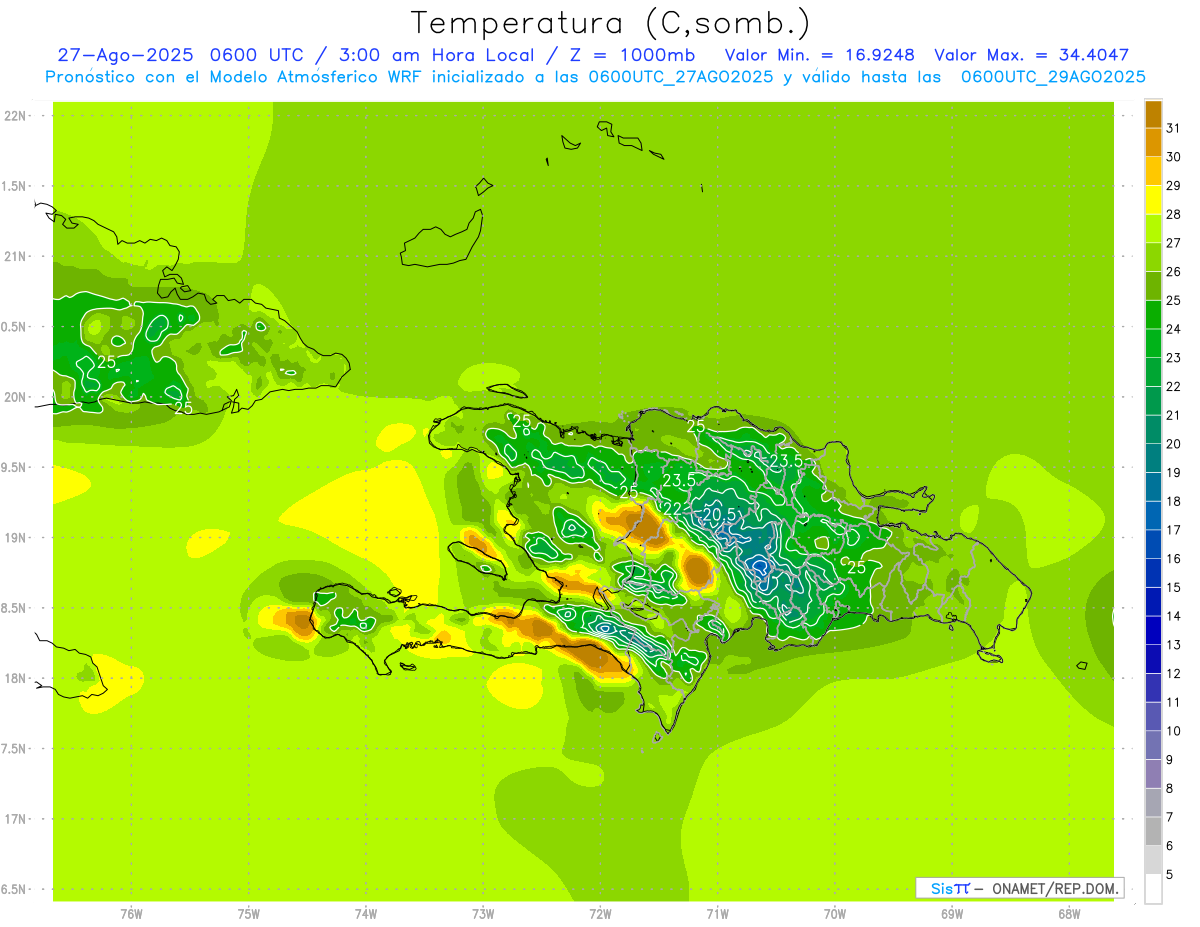Click the '18' color bar scale label
The height and width of the screenshot is (927, 1200).
[x=1174, y=501]
